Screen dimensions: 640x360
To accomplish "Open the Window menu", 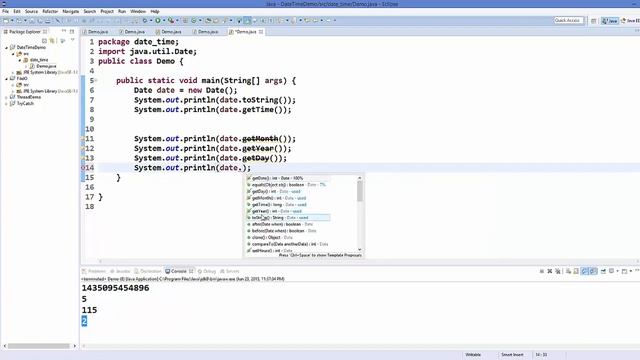I will click(x=138, y=11).
